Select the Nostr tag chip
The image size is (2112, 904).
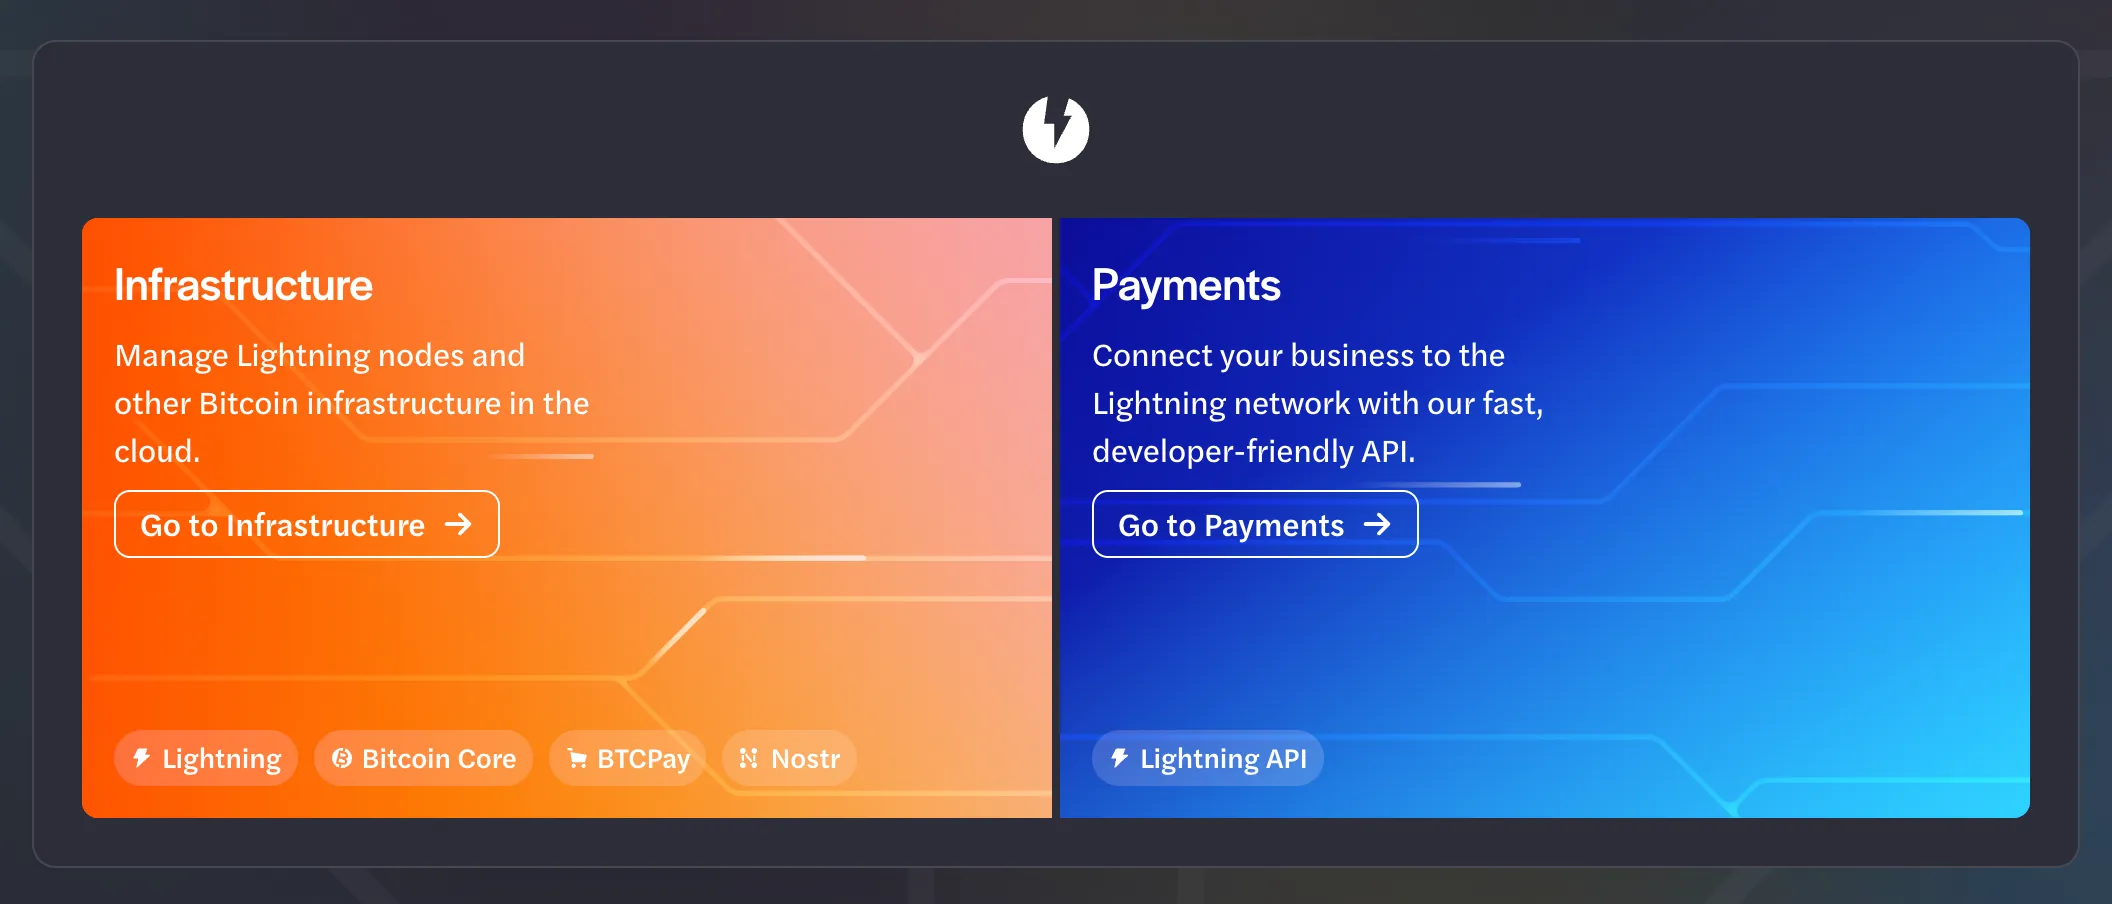tap(789, 758)
